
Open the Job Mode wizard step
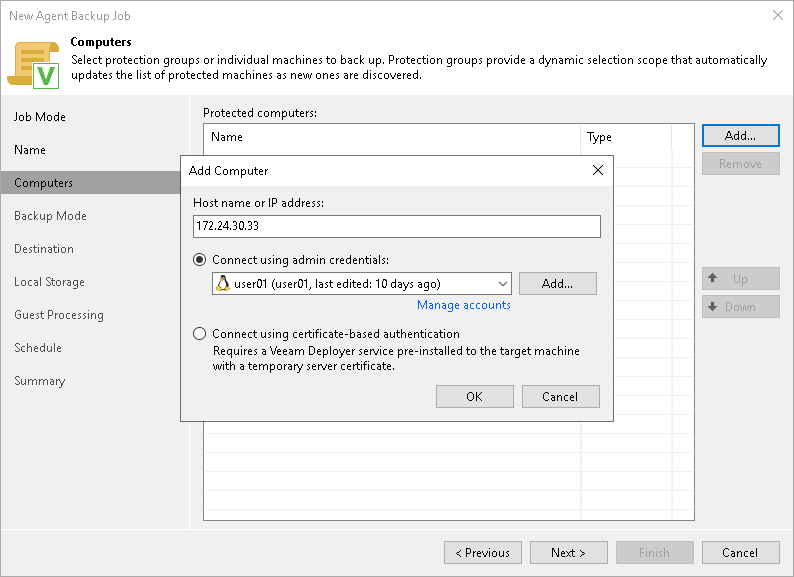point(40,117)
